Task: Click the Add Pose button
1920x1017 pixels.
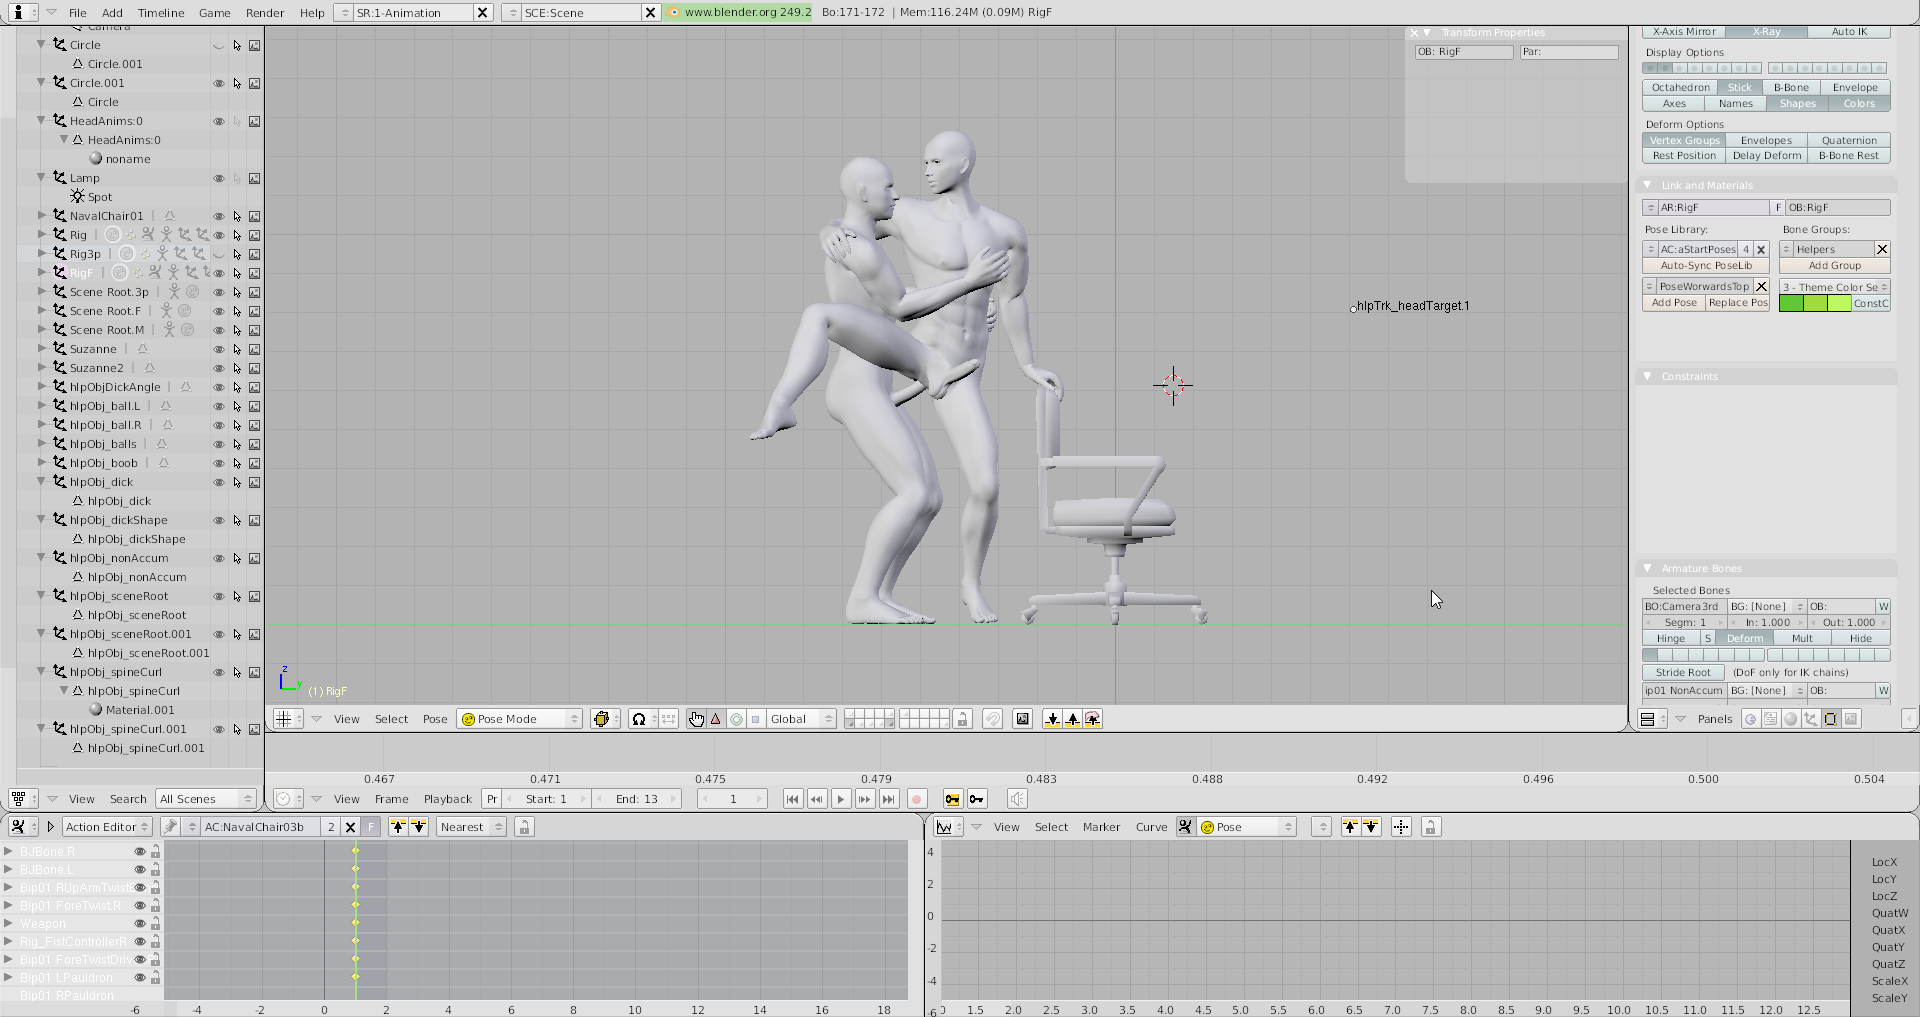Action: (1674, 303)
